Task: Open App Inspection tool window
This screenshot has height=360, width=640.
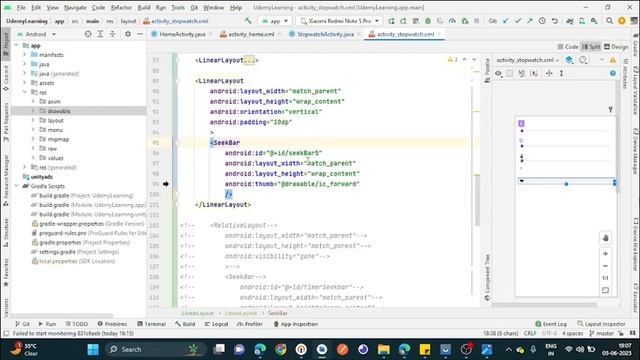Action: 296,324
